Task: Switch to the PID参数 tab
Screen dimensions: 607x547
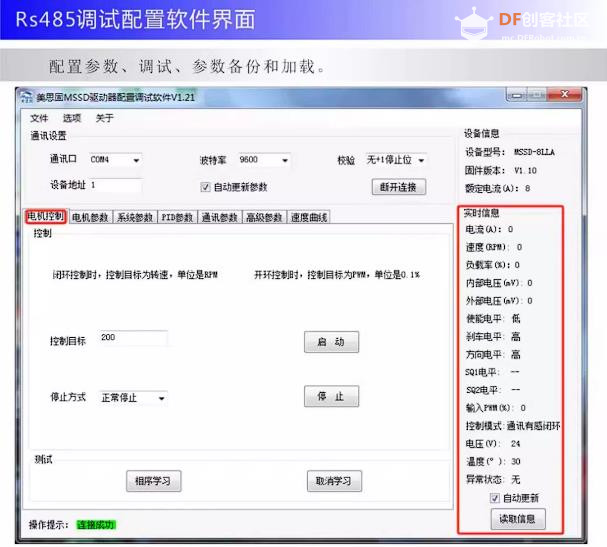Action: 177,217
